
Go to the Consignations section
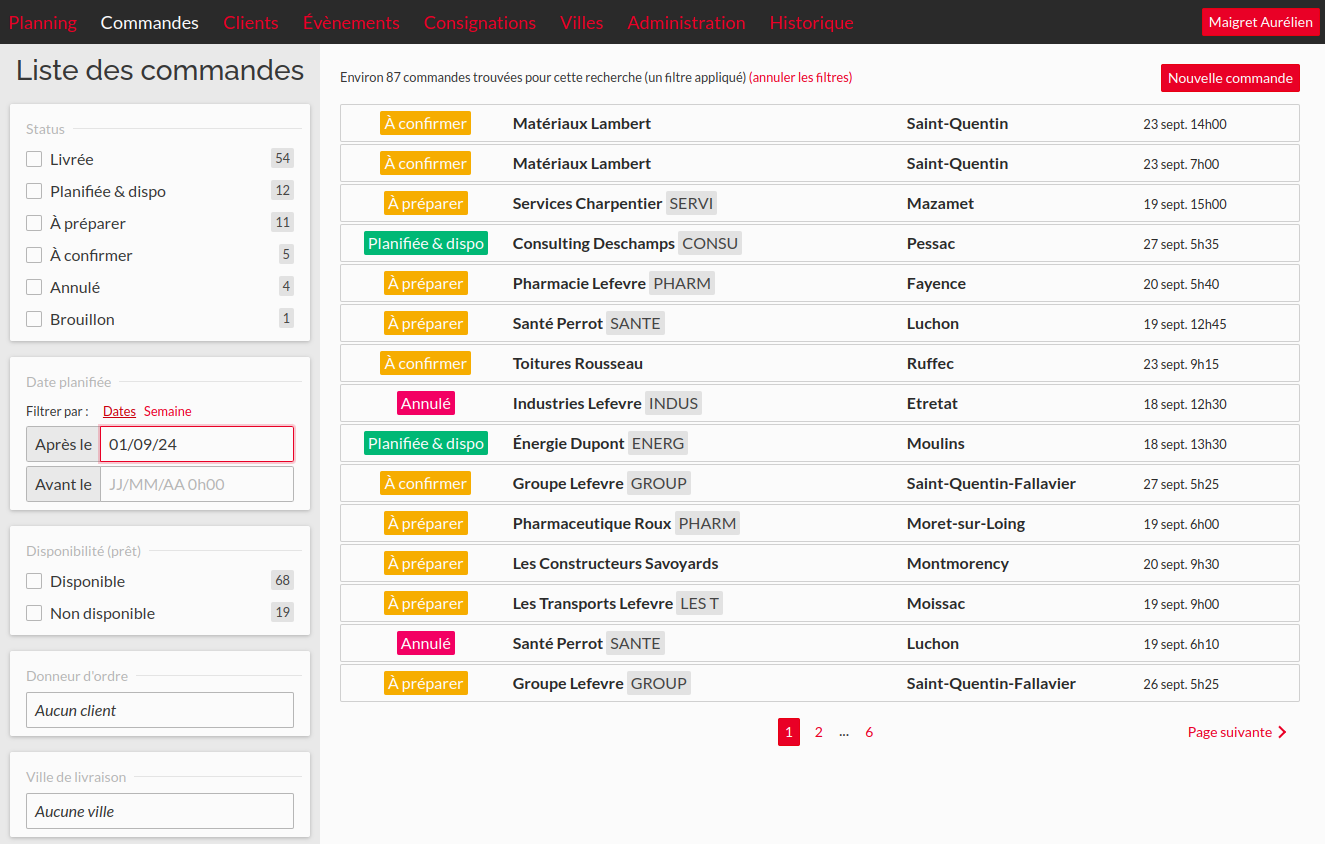[x=480, y=22]
